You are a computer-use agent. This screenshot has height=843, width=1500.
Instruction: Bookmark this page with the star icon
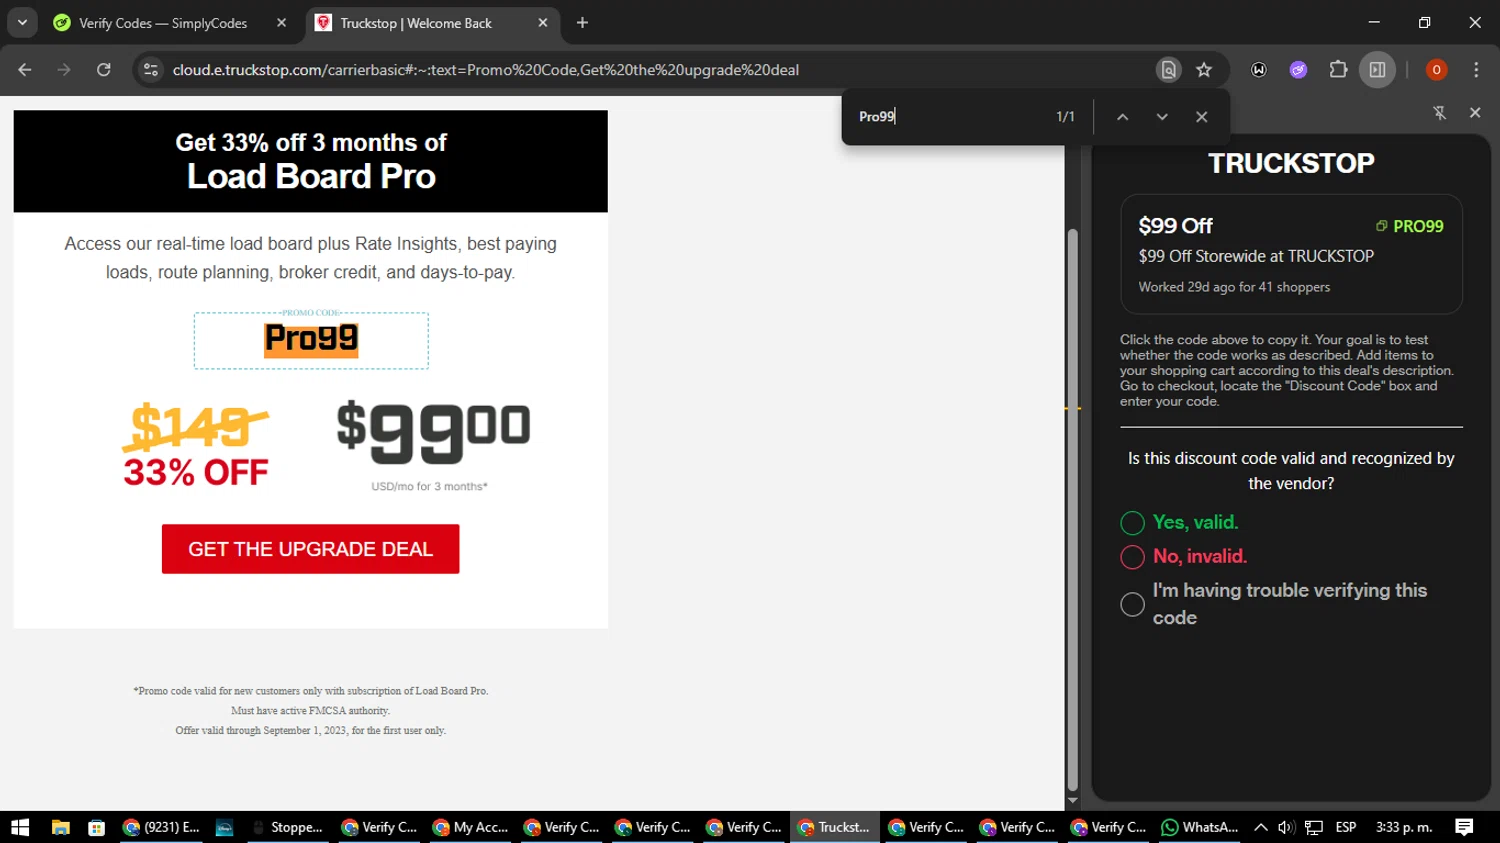(1204, 70)
